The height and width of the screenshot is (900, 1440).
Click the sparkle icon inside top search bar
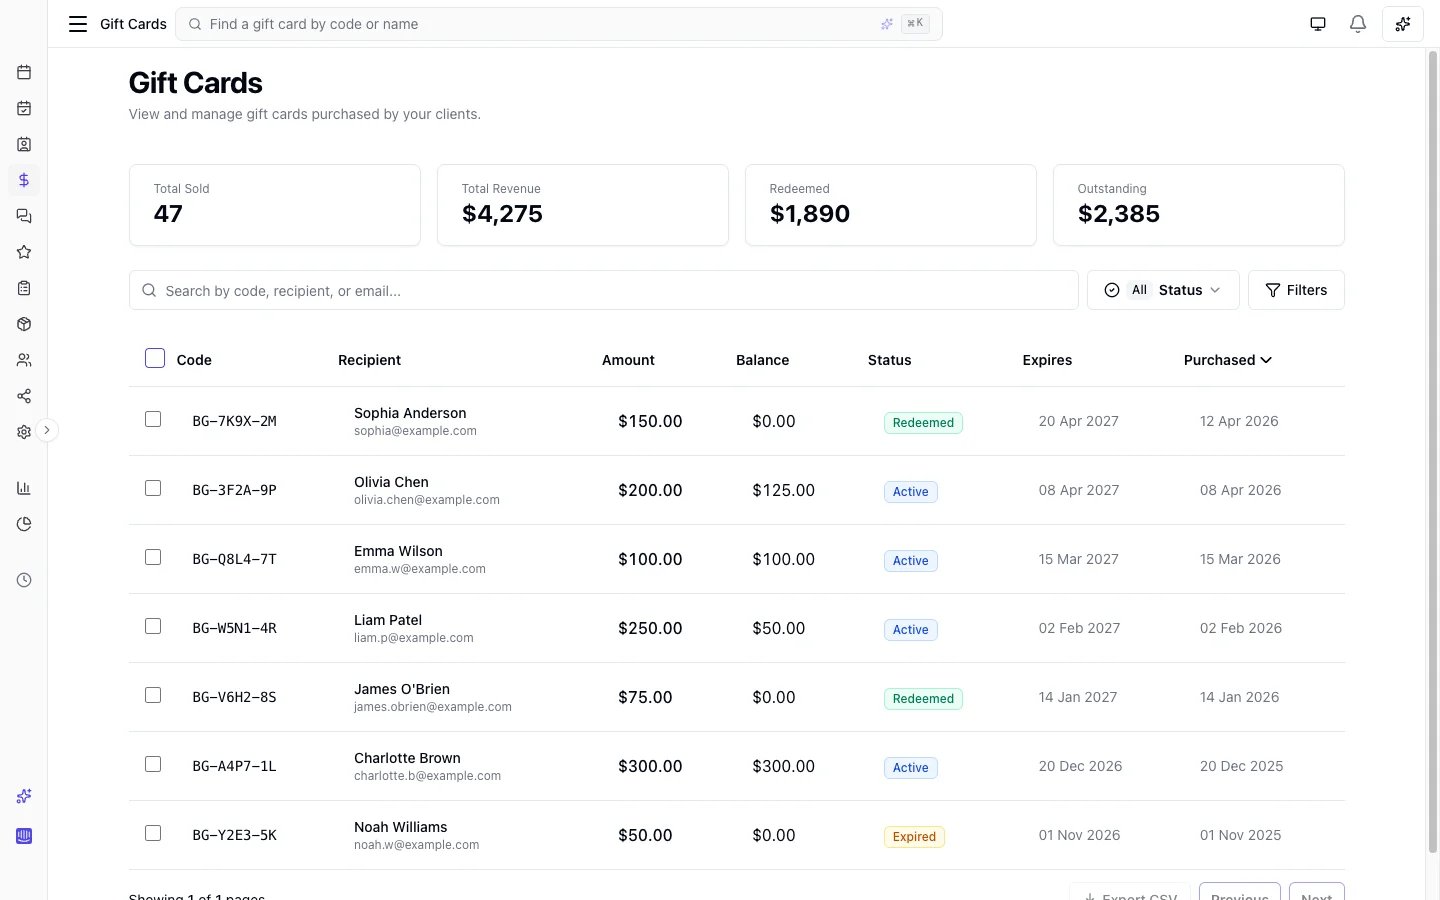click(x=887, y=24)
